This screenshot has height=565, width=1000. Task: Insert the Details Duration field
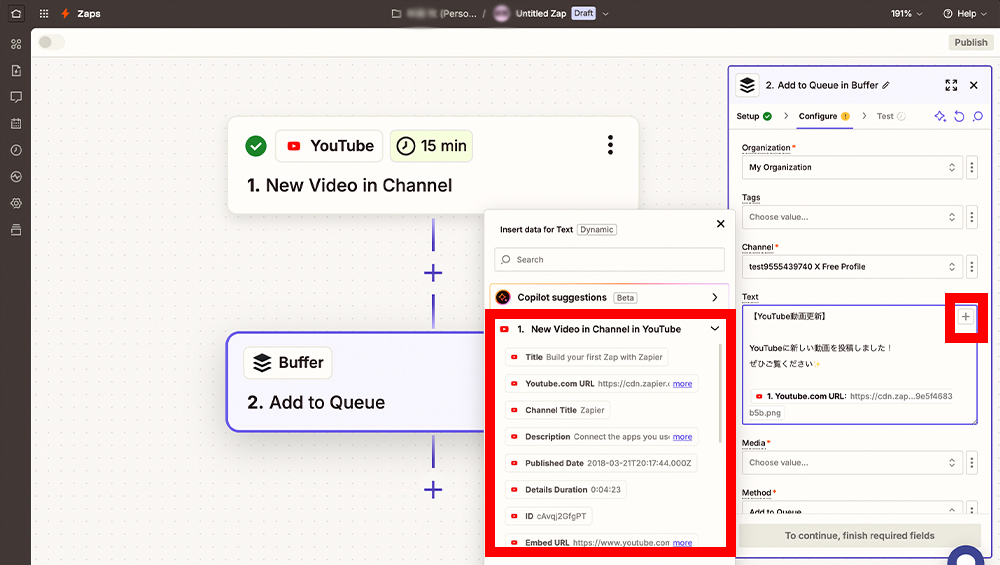click(566, 490)
